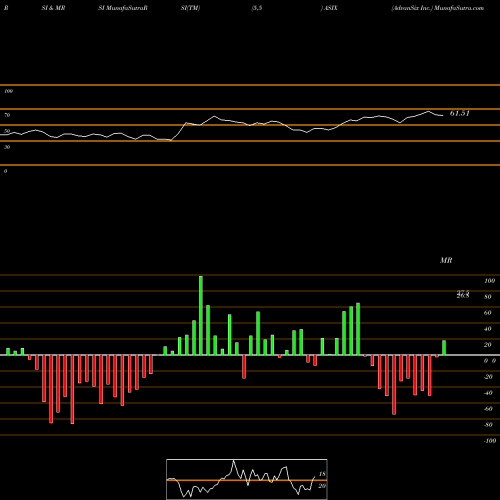Click the MR axis label -40
Viewport: 500px width, 500px height.
[x=488, y=393]
